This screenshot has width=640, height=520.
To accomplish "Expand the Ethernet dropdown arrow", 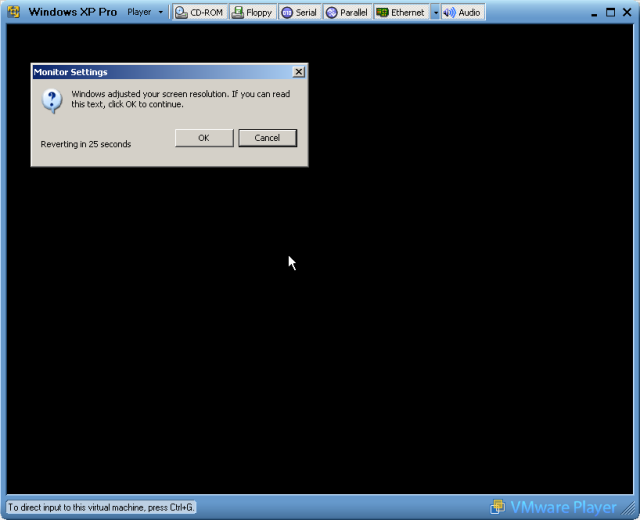I will pos(435,13).
